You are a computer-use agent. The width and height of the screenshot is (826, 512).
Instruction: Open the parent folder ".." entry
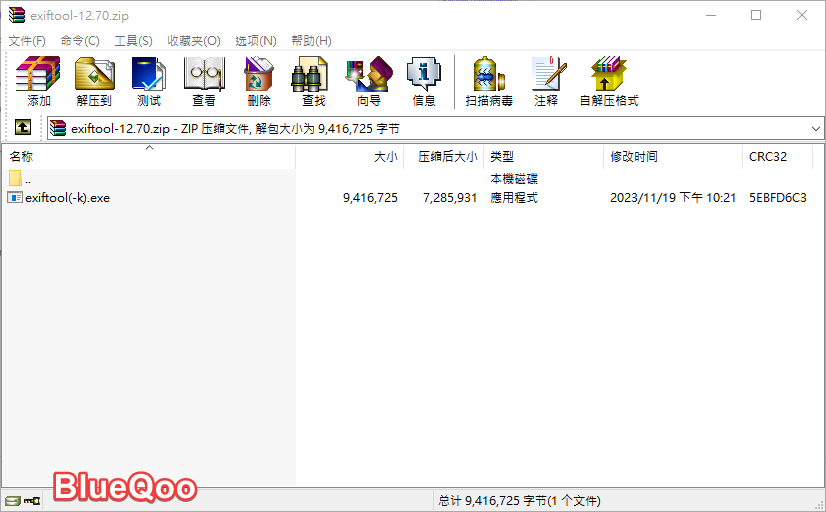(27, 179)
